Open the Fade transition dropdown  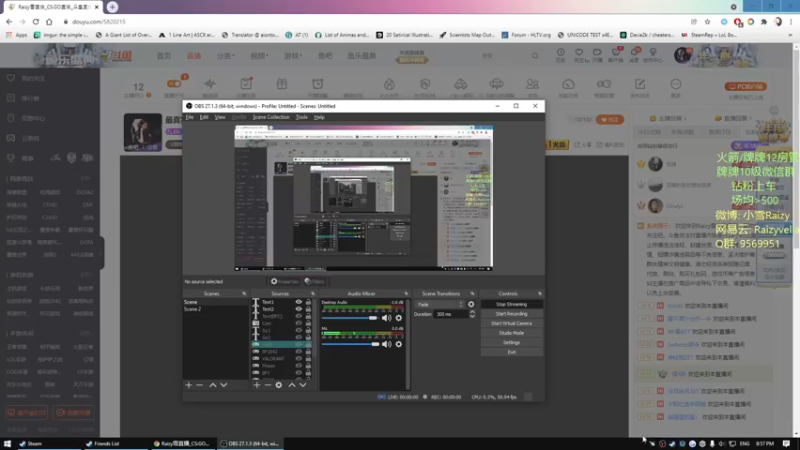pyautogui.click(x=440, y=305)
